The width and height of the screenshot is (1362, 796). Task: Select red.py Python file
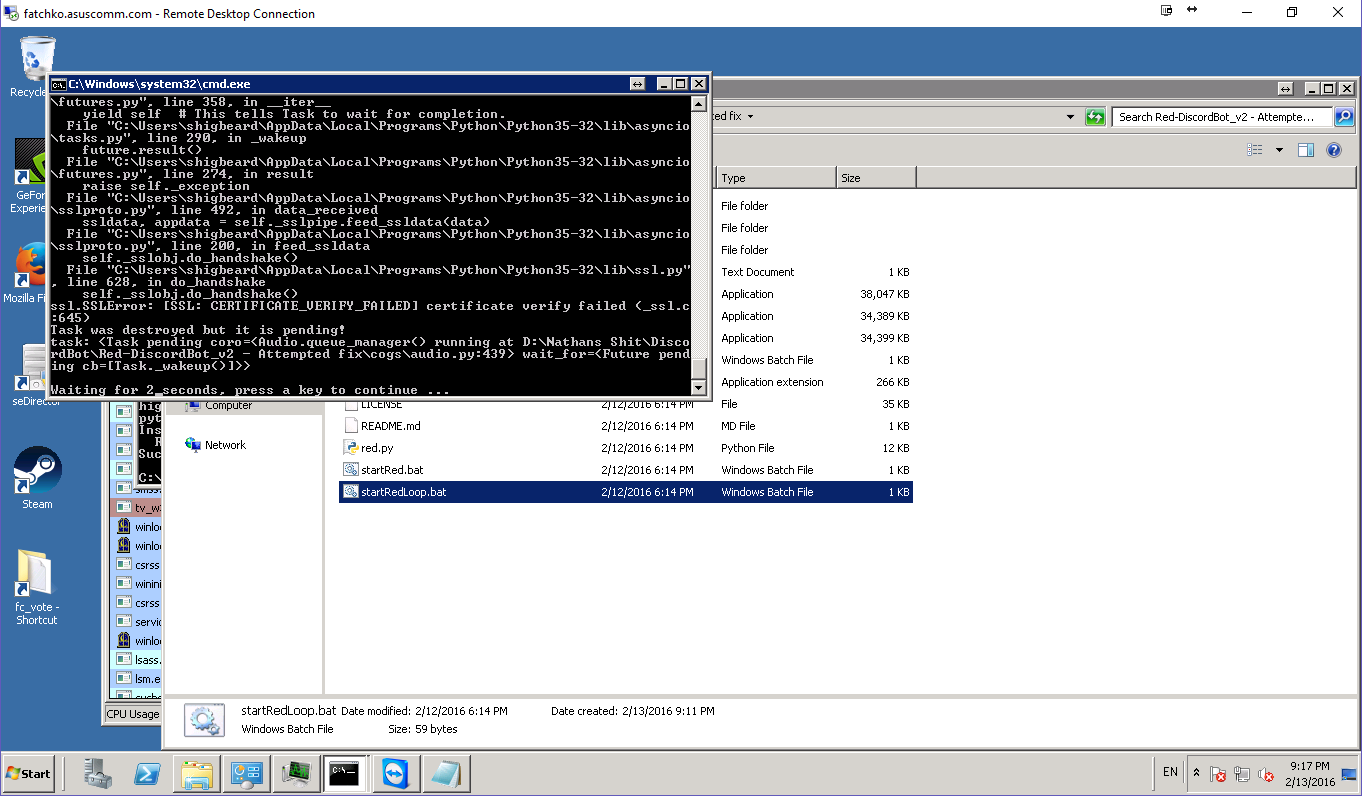(x=626, y=448)
